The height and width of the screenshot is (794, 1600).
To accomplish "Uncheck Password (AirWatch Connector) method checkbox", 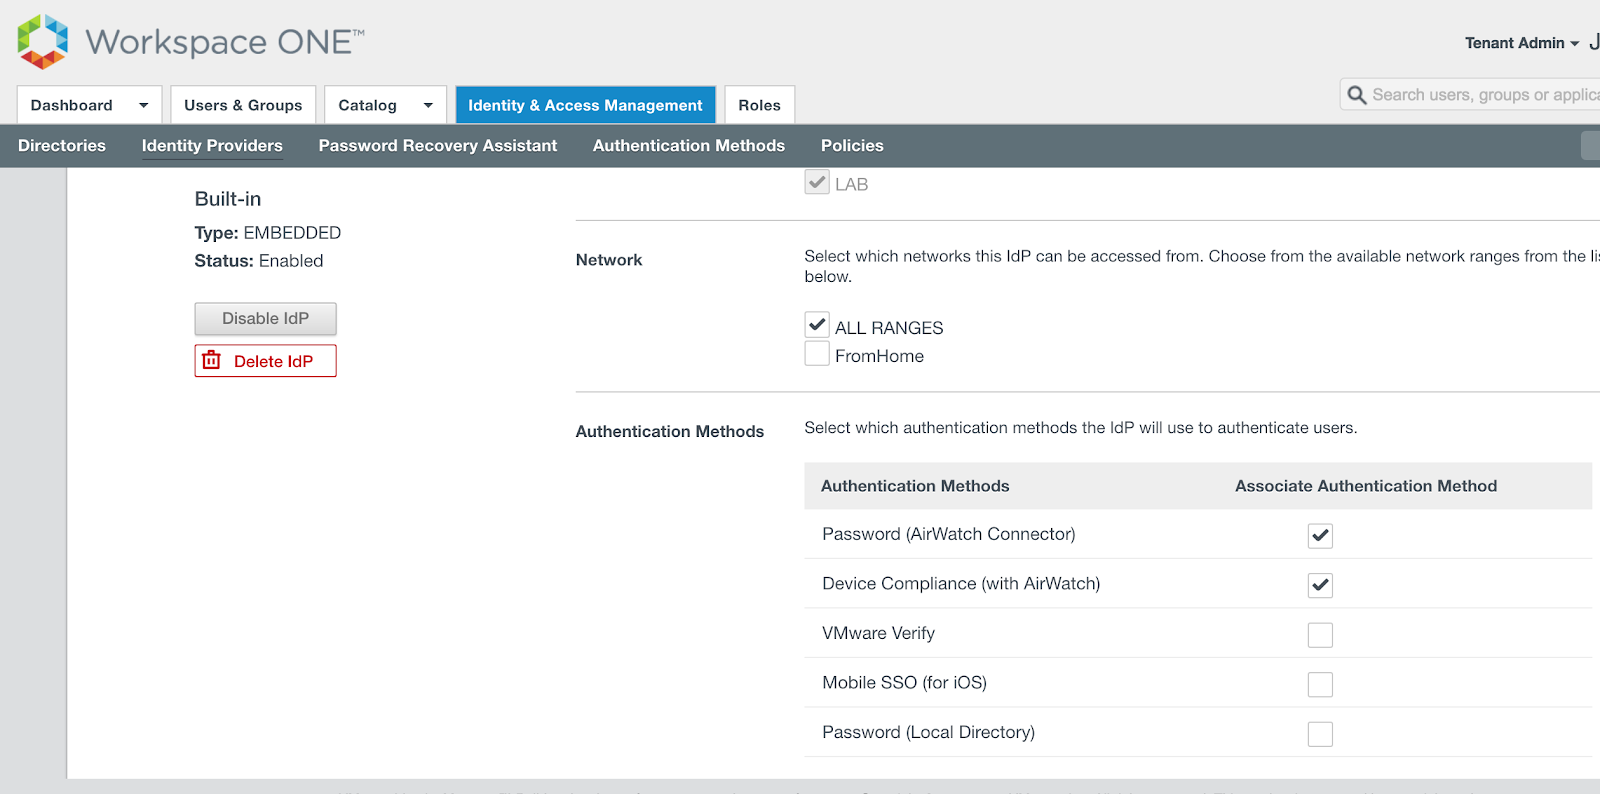I will tap(1320, 535).
